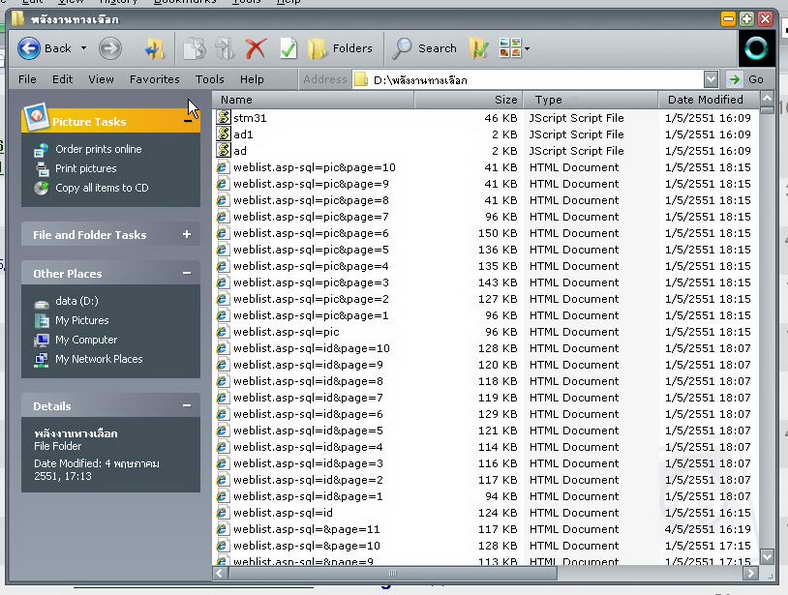Select the stm31 JScript file icon

click(224, 118)
